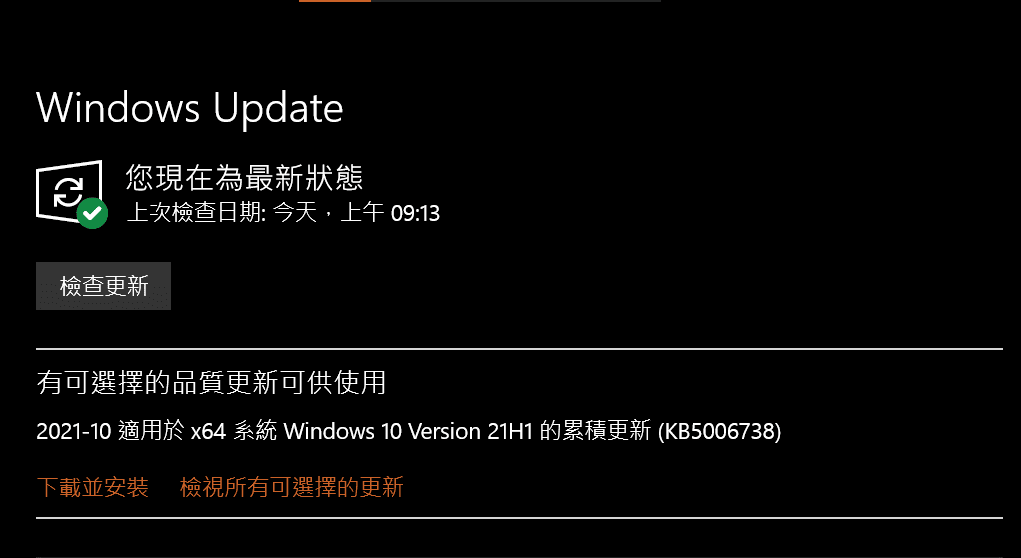Click the gray progress track at the top
The width and height of the screenshot is (1021, 558).
pyautogui.click(x=516, y=1)
